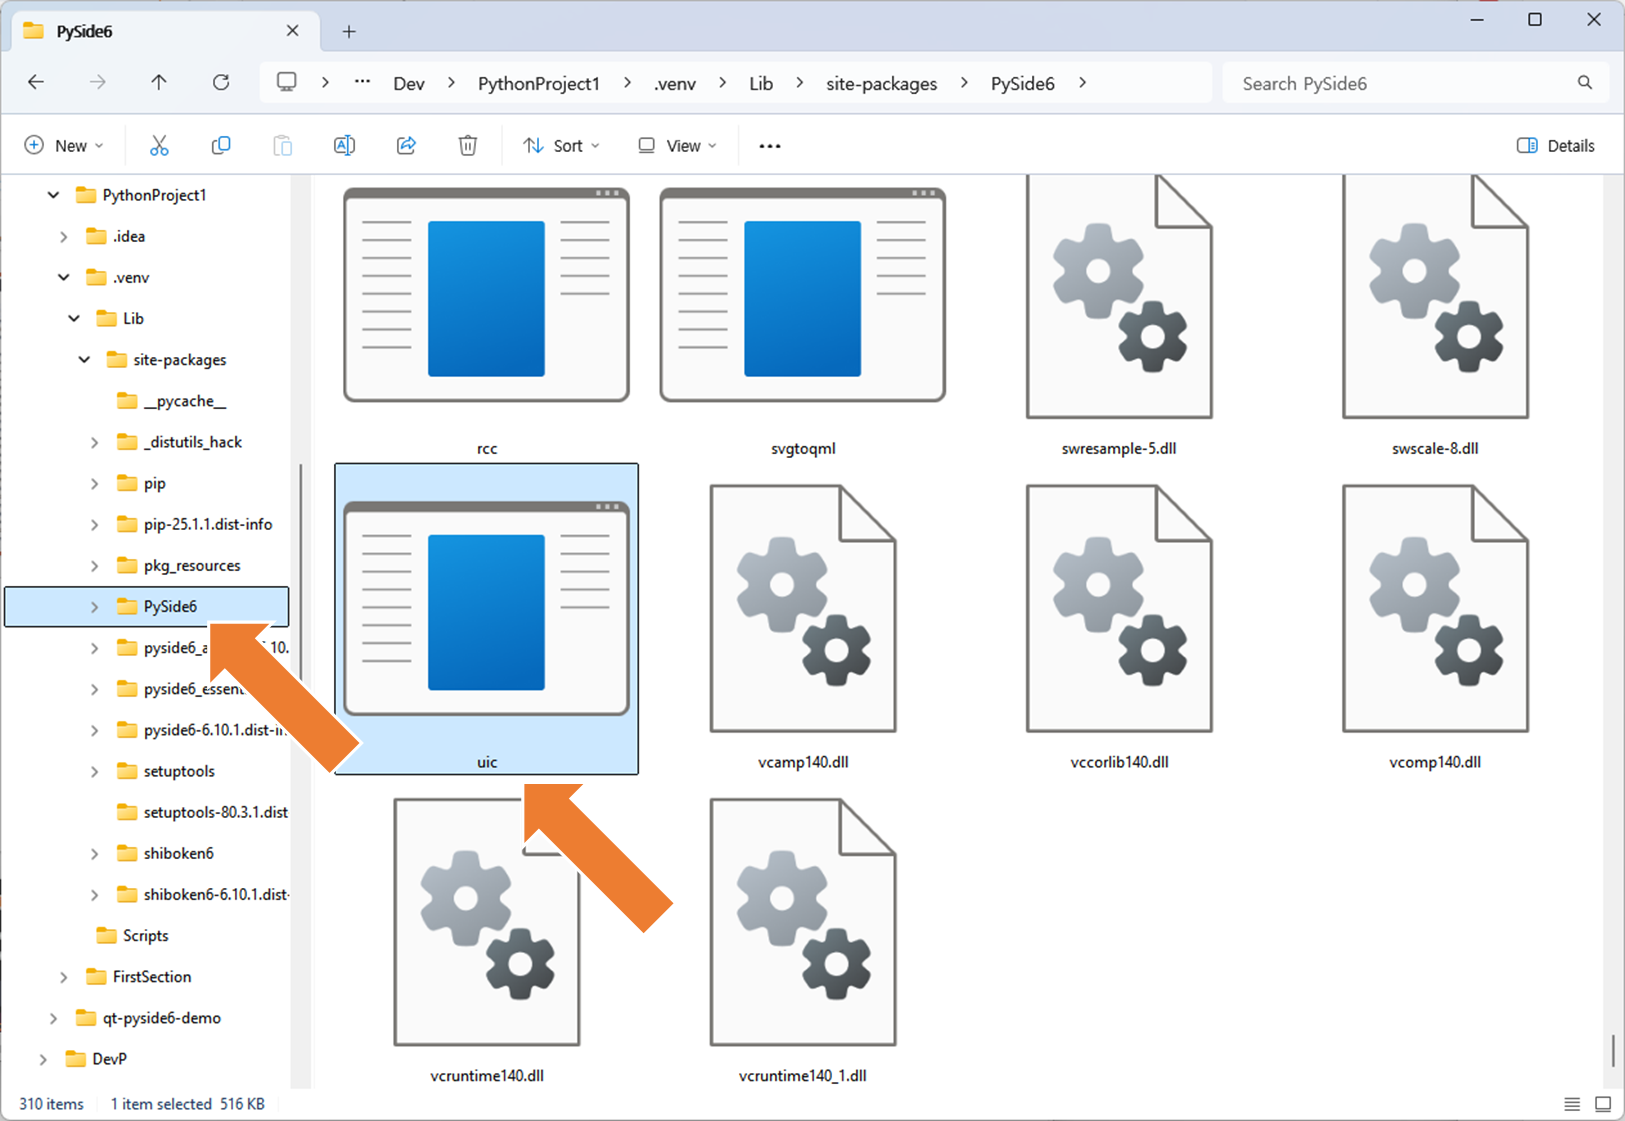
Task: Close the PySide6 tab
Action: pos(292,31)
